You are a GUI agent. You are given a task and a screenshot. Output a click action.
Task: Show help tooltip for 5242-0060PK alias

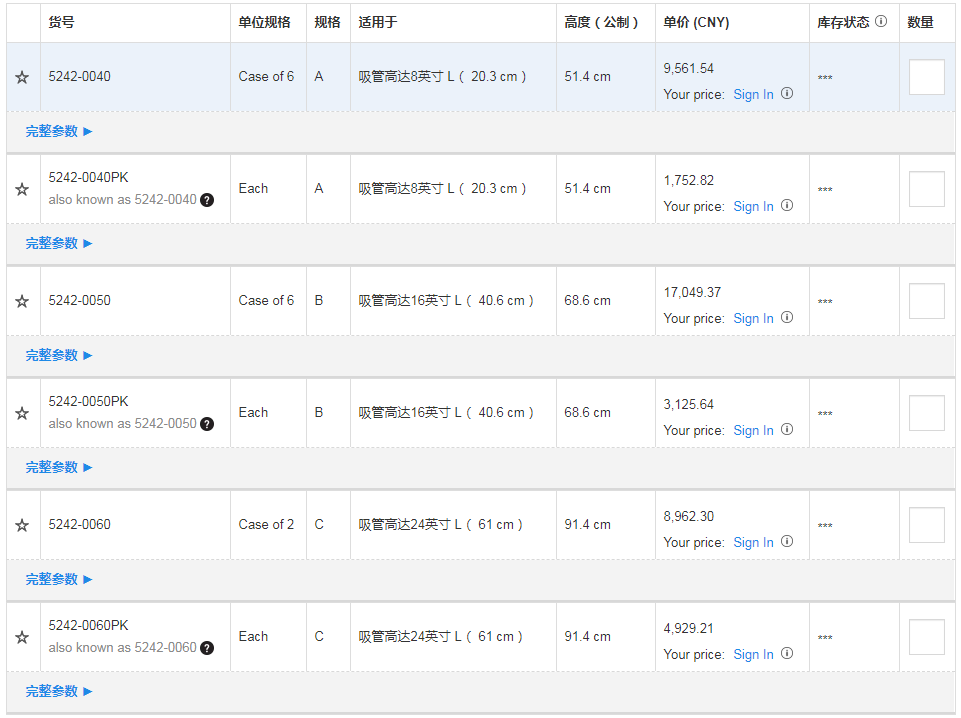coord(207,648)
